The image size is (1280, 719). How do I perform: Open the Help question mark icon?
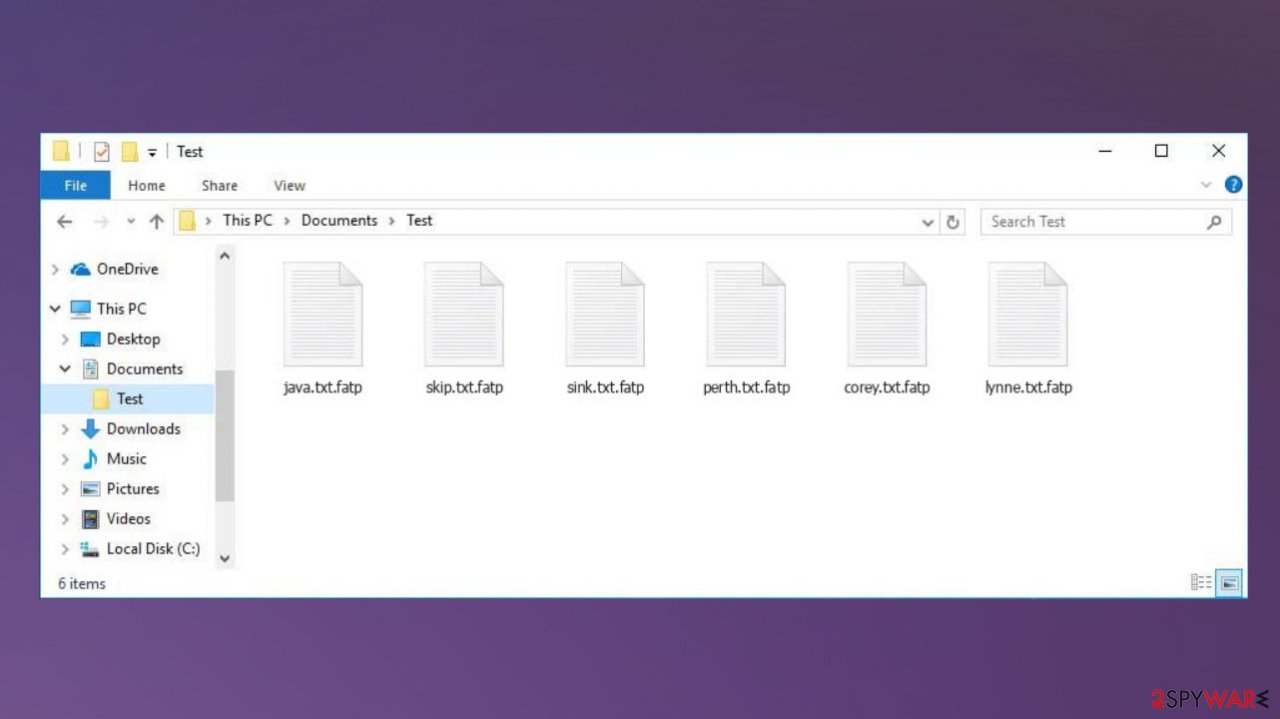pos(1233,184)
